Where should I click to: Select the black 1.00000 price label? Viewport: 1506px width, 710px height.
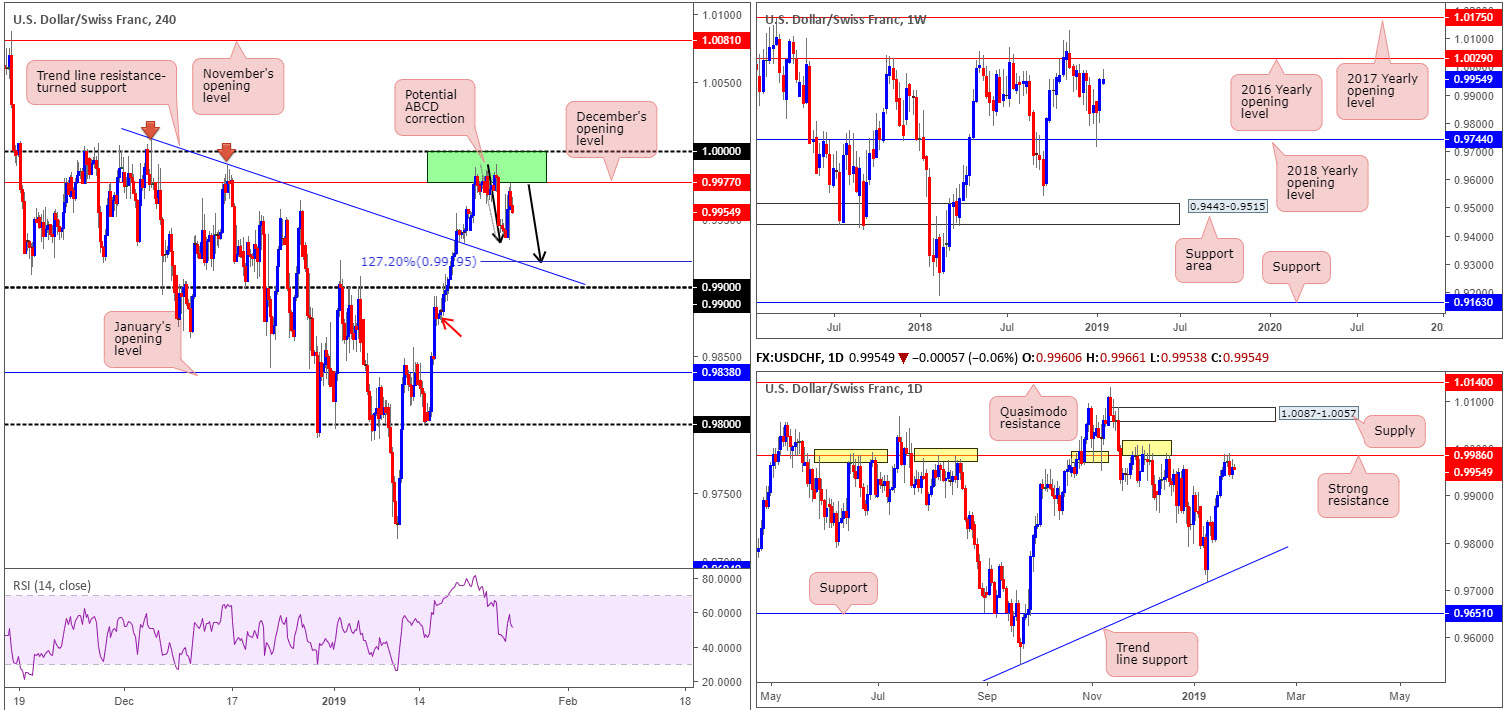(x=723, y=152)
